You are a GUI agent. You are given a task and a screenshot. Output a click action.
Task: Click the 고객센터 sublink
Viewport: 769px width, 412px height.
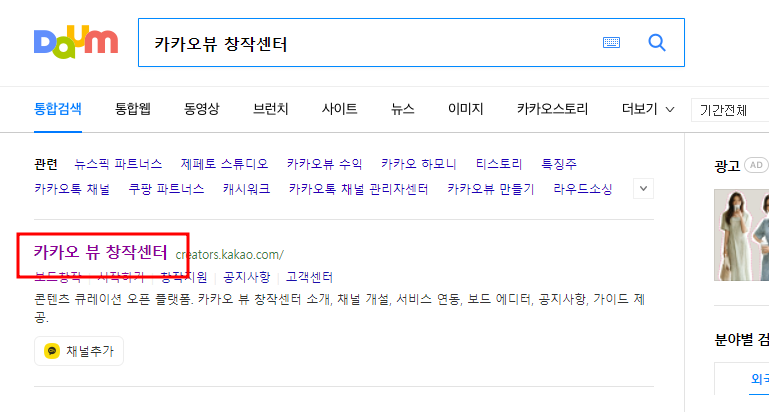pyautogui.click(x=309, y=277)
